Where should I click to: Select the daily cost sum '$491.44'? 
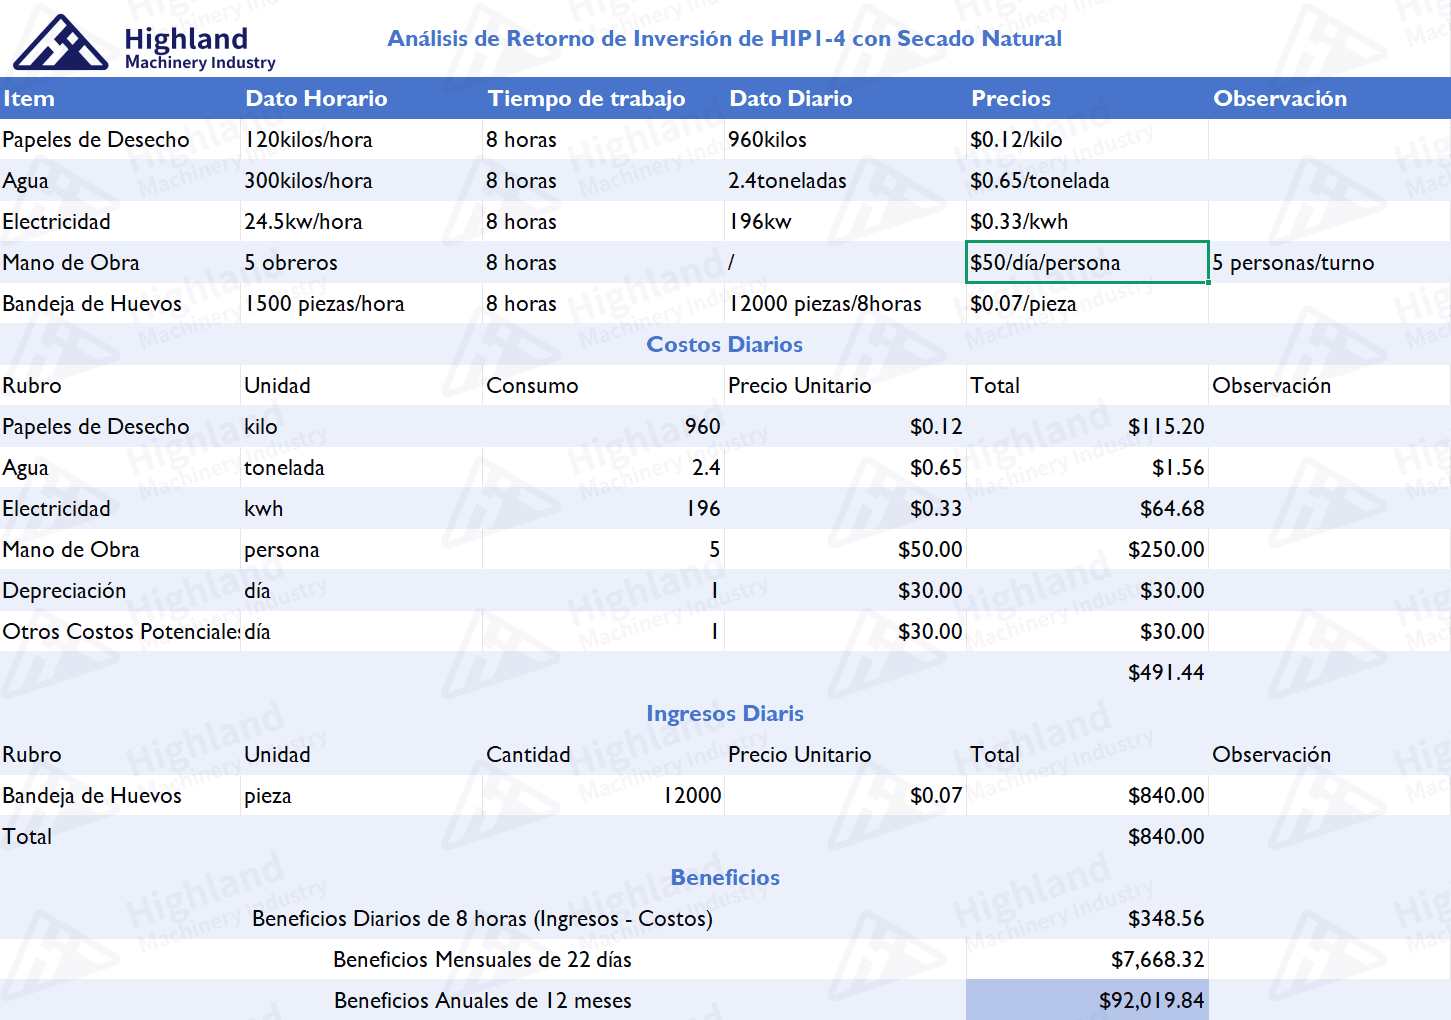(1165, 673)
